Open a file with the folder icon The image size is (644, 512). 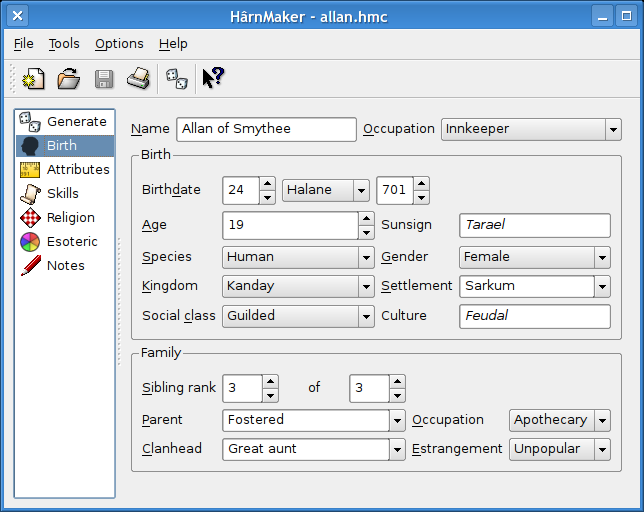[x=68, y=78]
